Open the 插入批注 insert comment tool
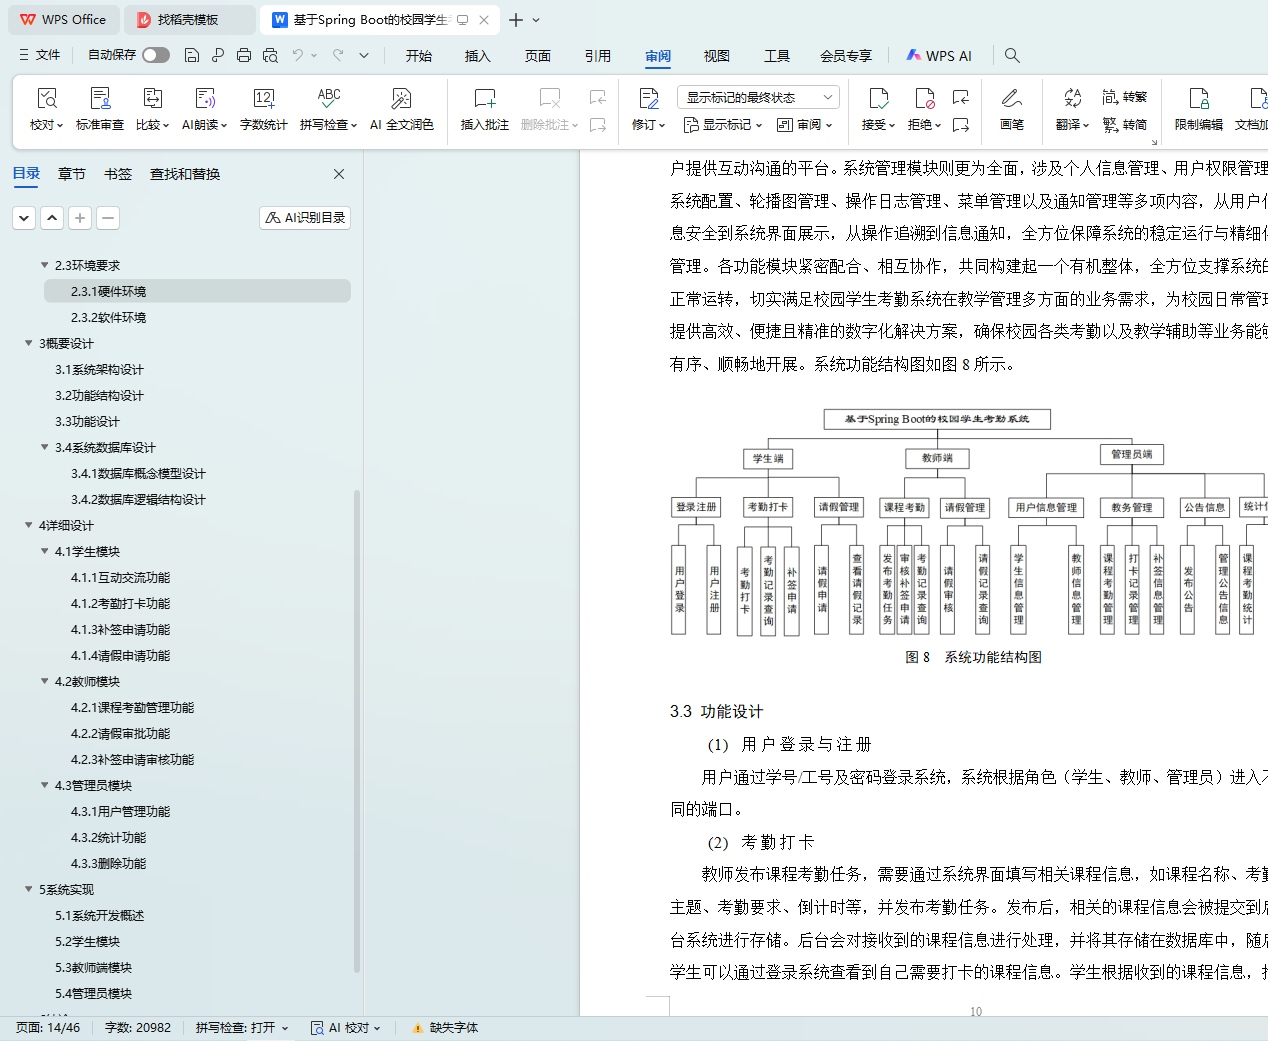 (x=484, y=99)
